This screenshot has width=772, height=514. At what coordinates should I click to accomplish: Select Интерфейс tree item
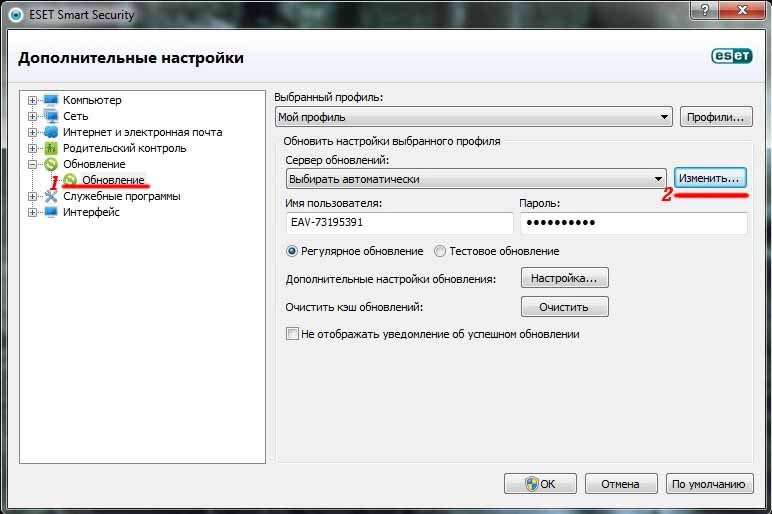click(x=91, y=212)
